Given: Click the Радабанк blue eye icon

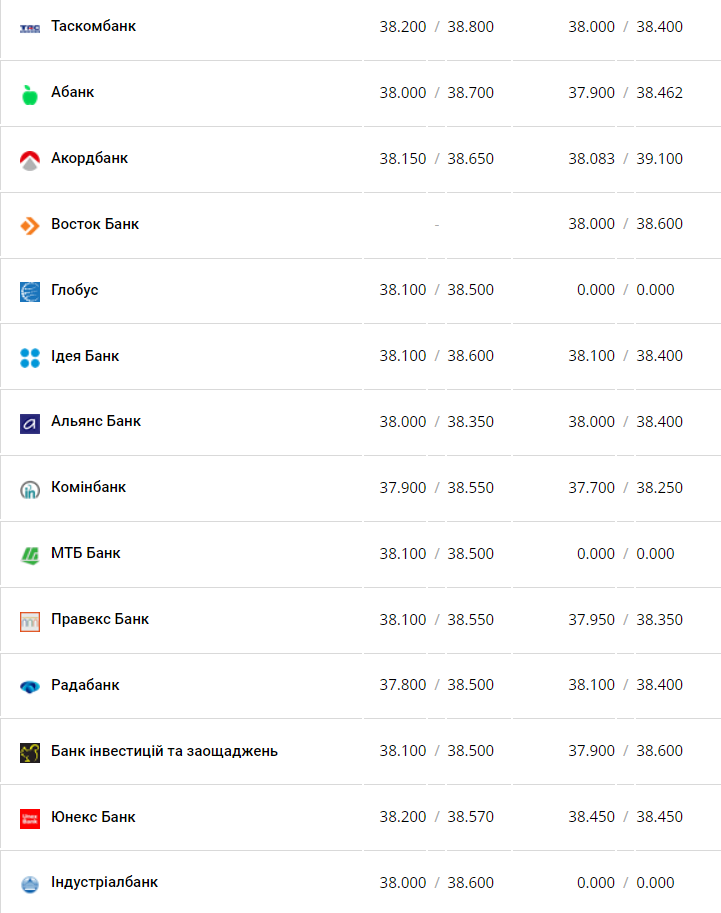Looking at the screenshot, I should [30, 687].
